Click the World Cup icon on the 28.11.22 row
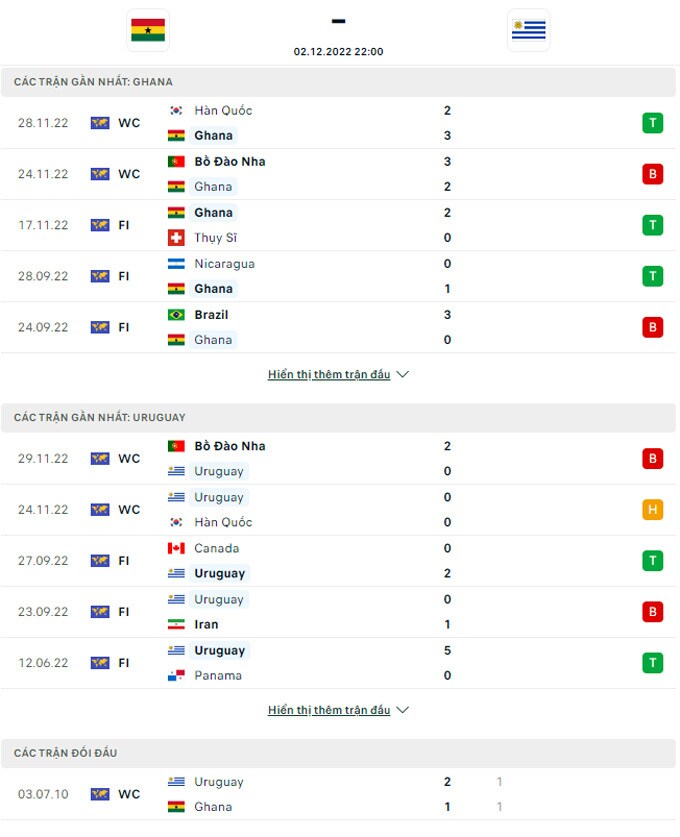This screenshot has height=837, width=680. pos(100,123)
